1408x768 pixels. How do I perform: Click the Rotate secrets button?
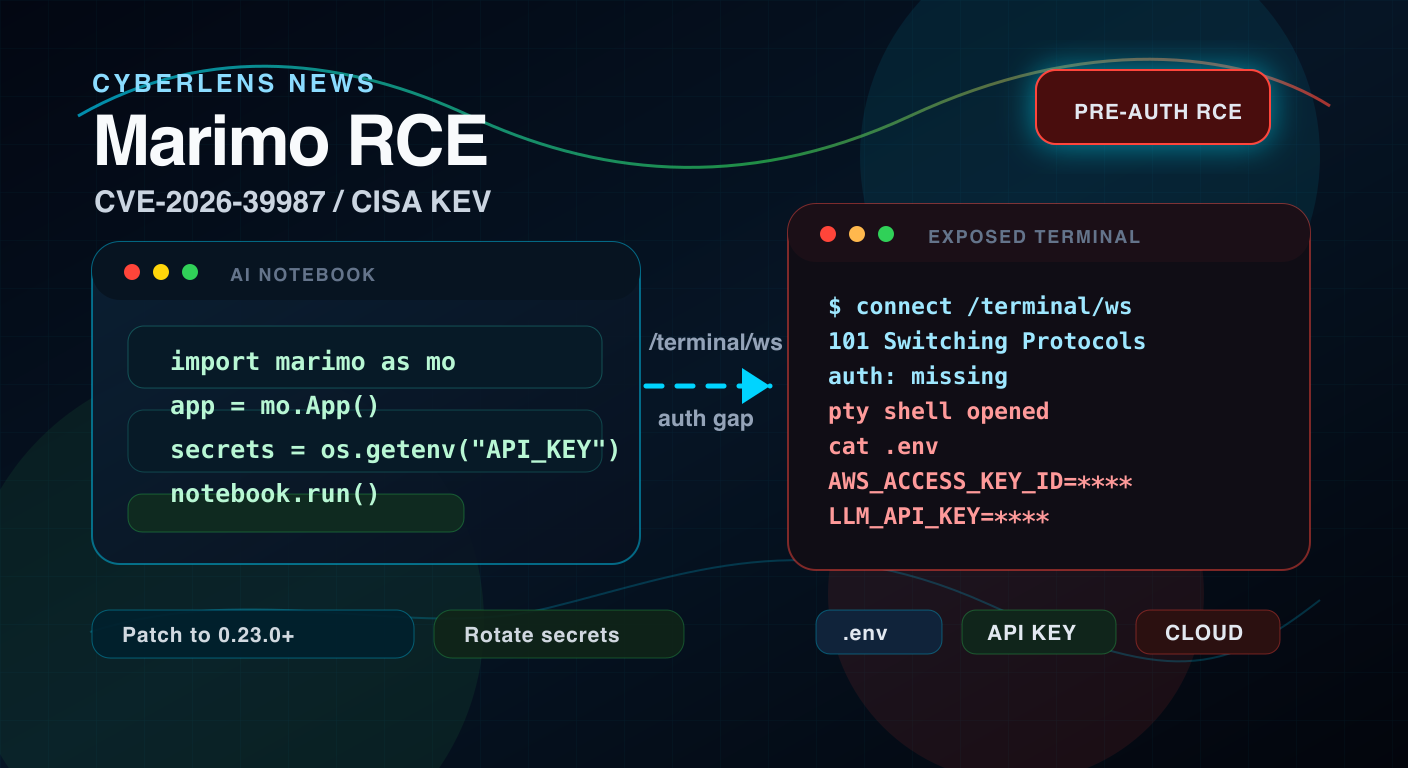pos(558,634)
